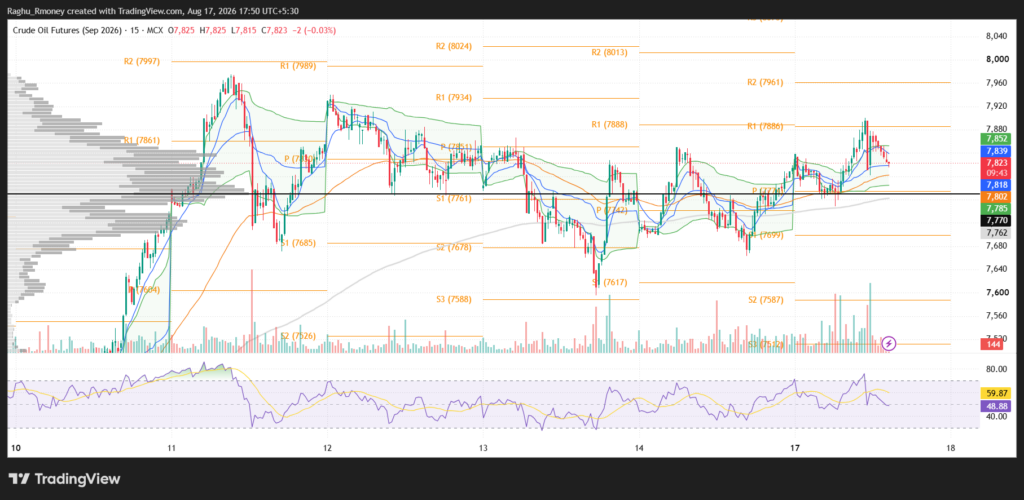
Task: Click date 17 on the time axis
Action: coord(795,448)
